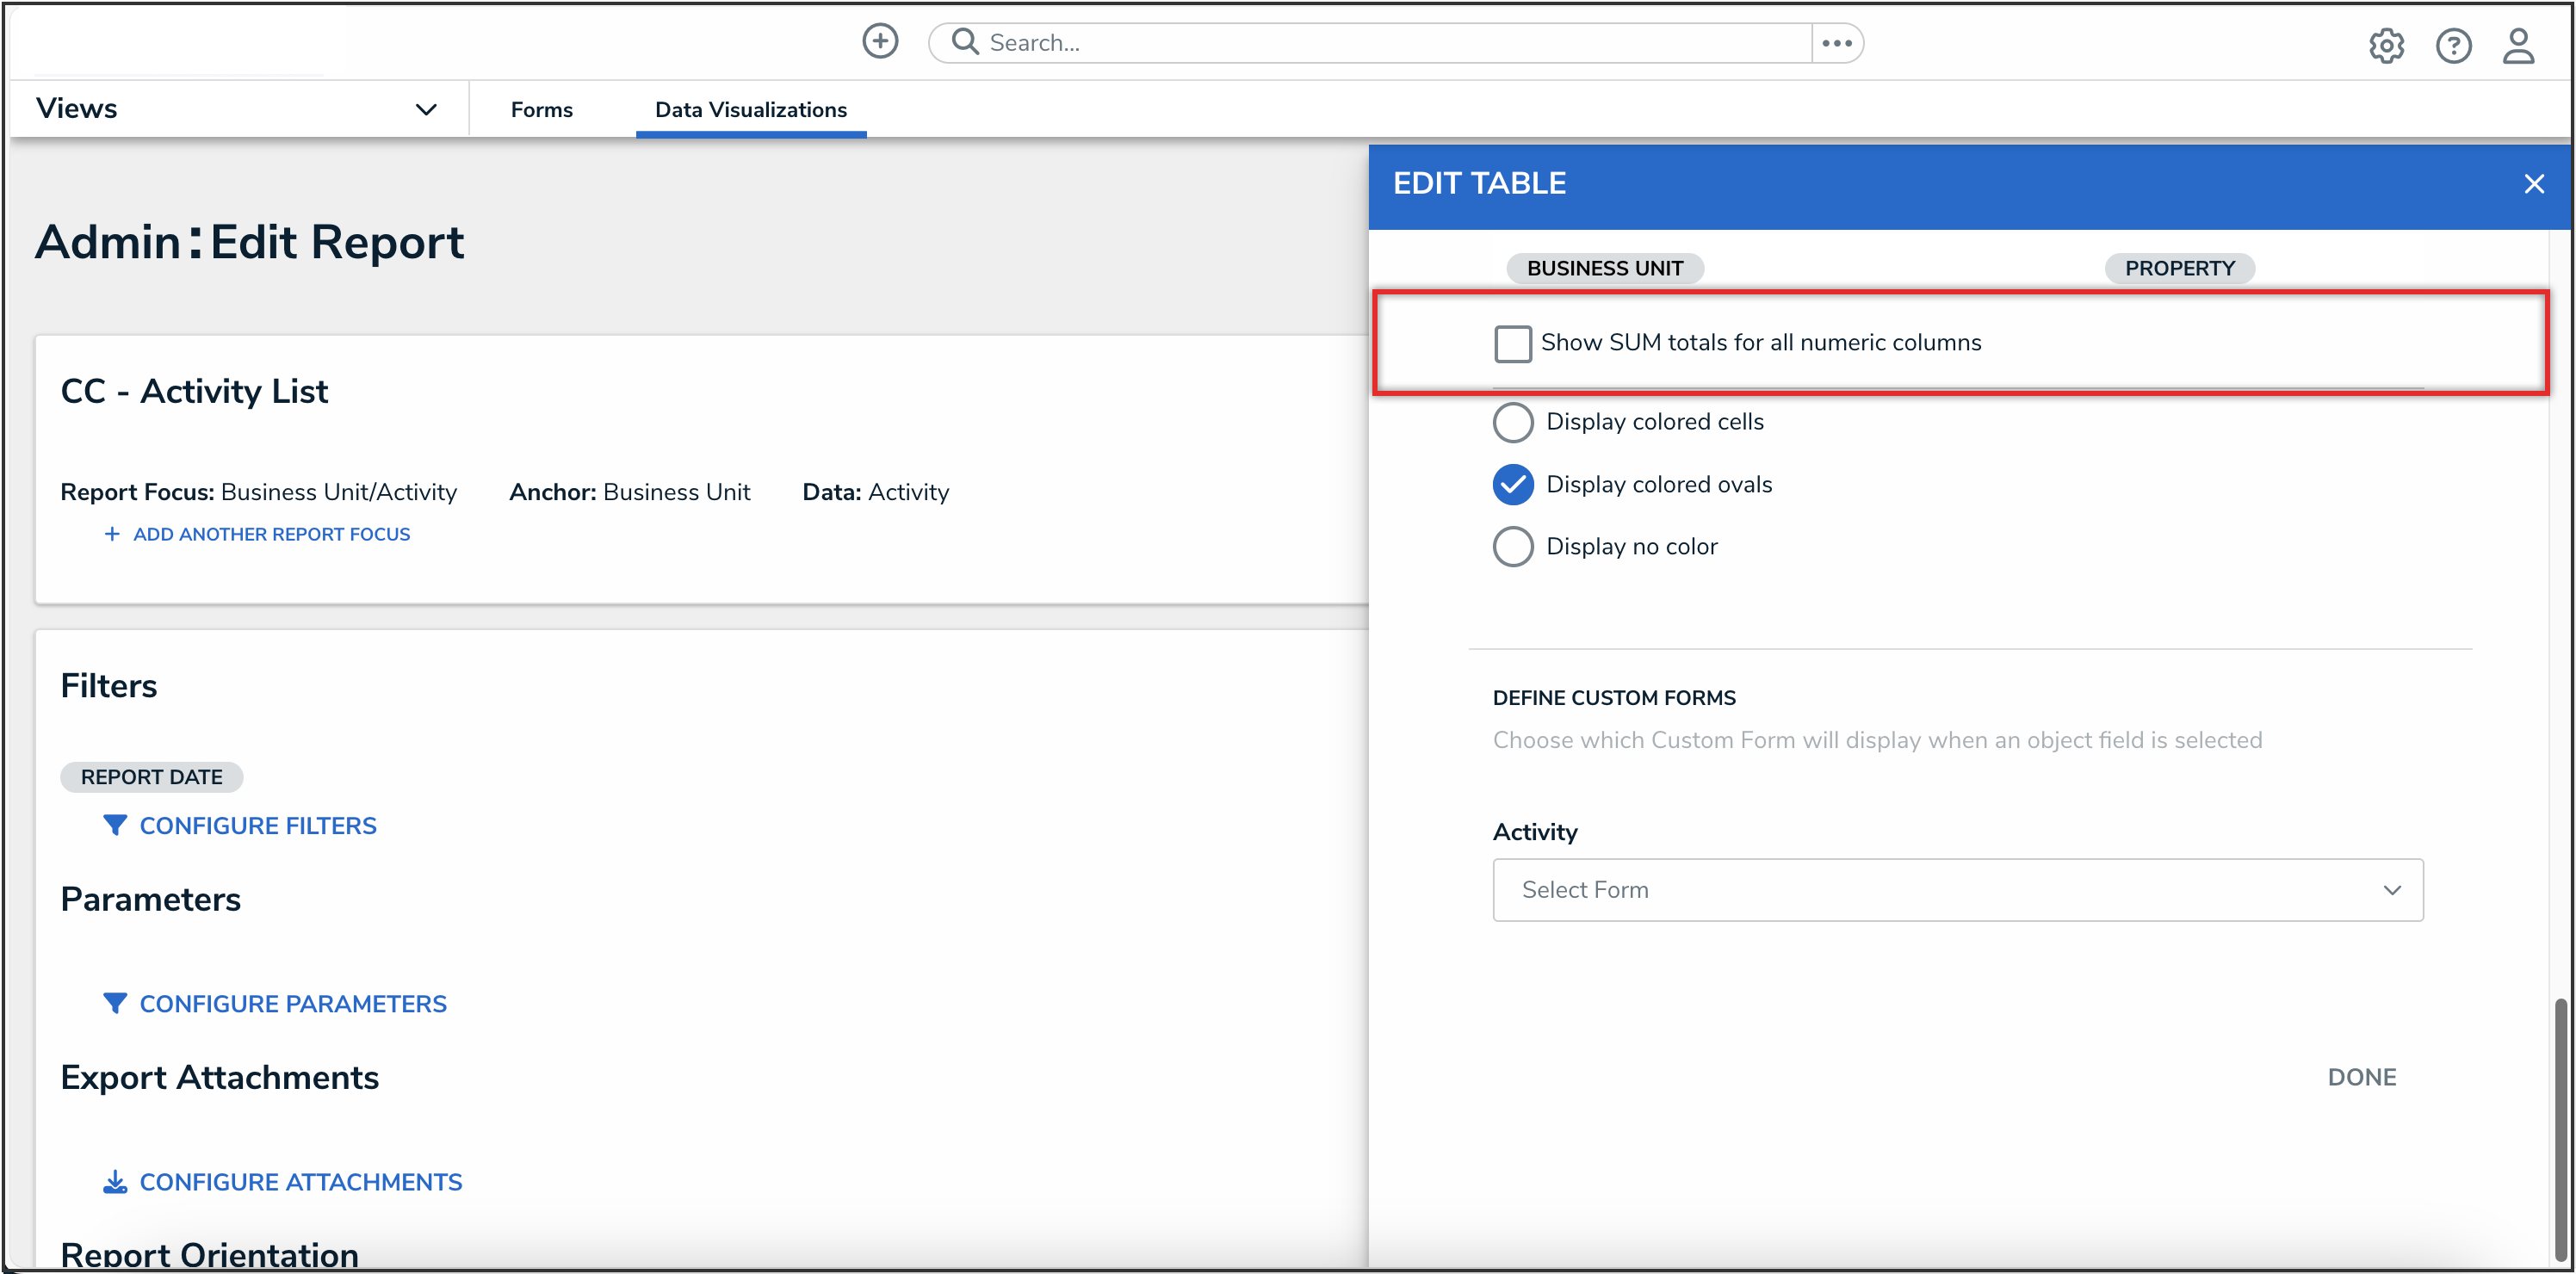The image size is (2576, 1274).
Task: Open the user profile icon
Action: (x=2518, y=45)
